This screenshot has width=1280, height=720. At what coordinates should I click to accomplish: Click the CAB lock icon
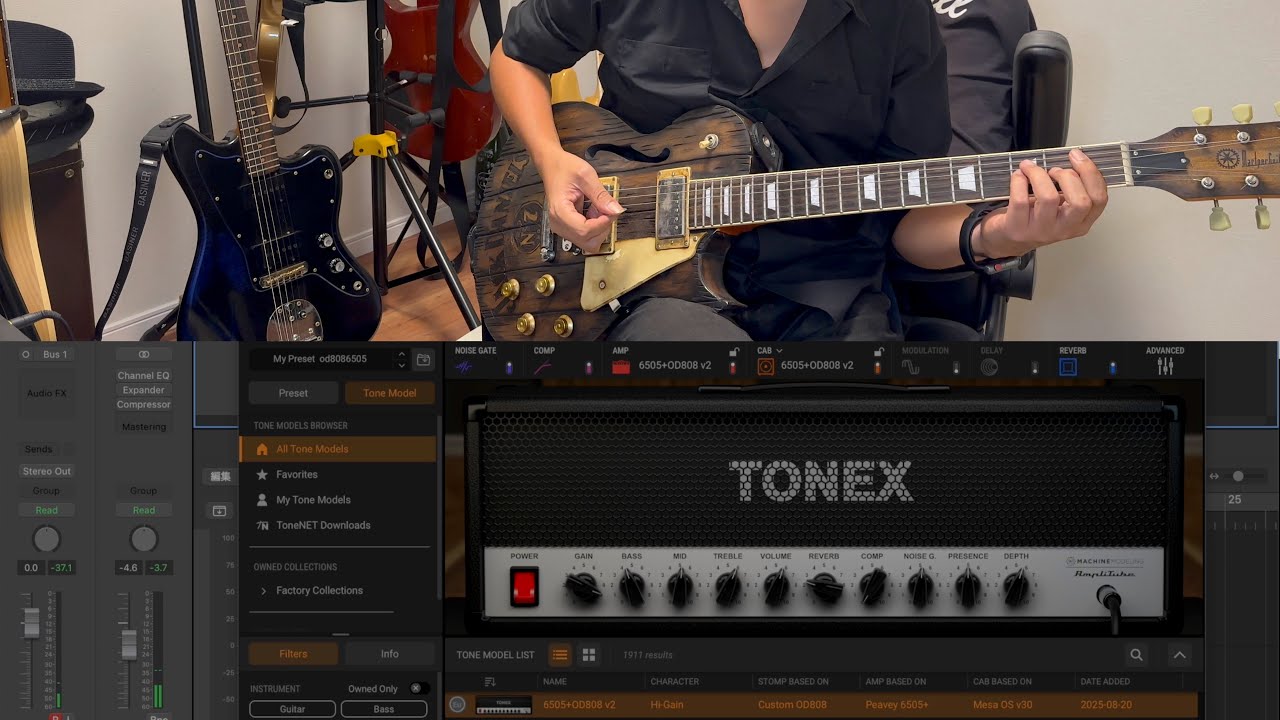[879, 352]
